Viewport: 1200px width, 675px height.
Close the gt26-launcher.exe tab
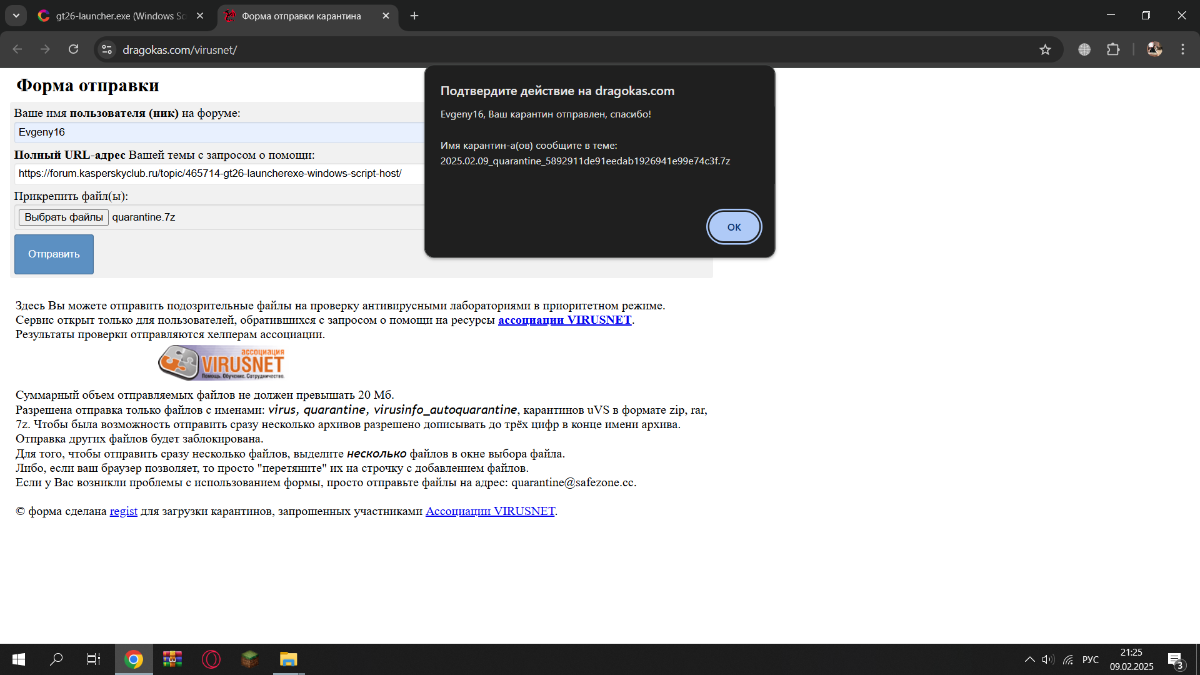pyautogui.click(x=199, y=16)
